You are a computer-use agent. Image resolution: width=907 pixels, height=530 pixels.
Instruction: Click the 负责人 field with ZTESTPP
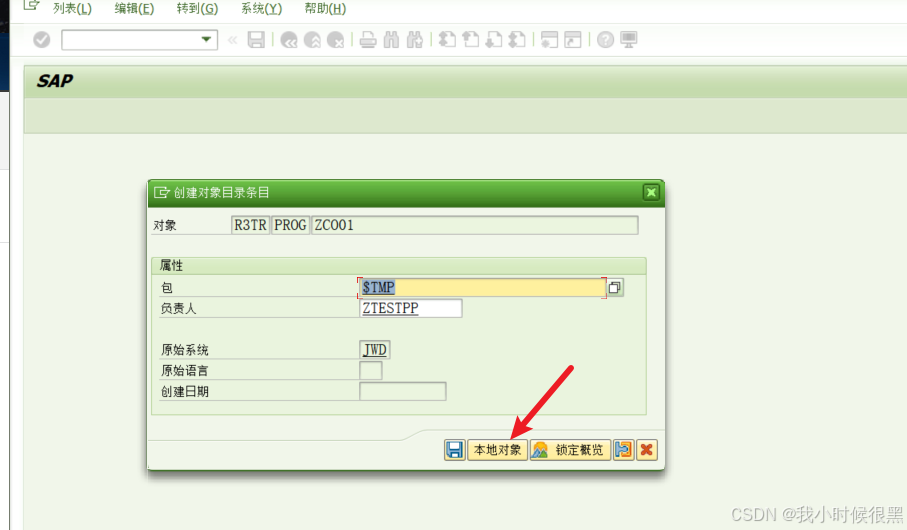coord(411,308)
